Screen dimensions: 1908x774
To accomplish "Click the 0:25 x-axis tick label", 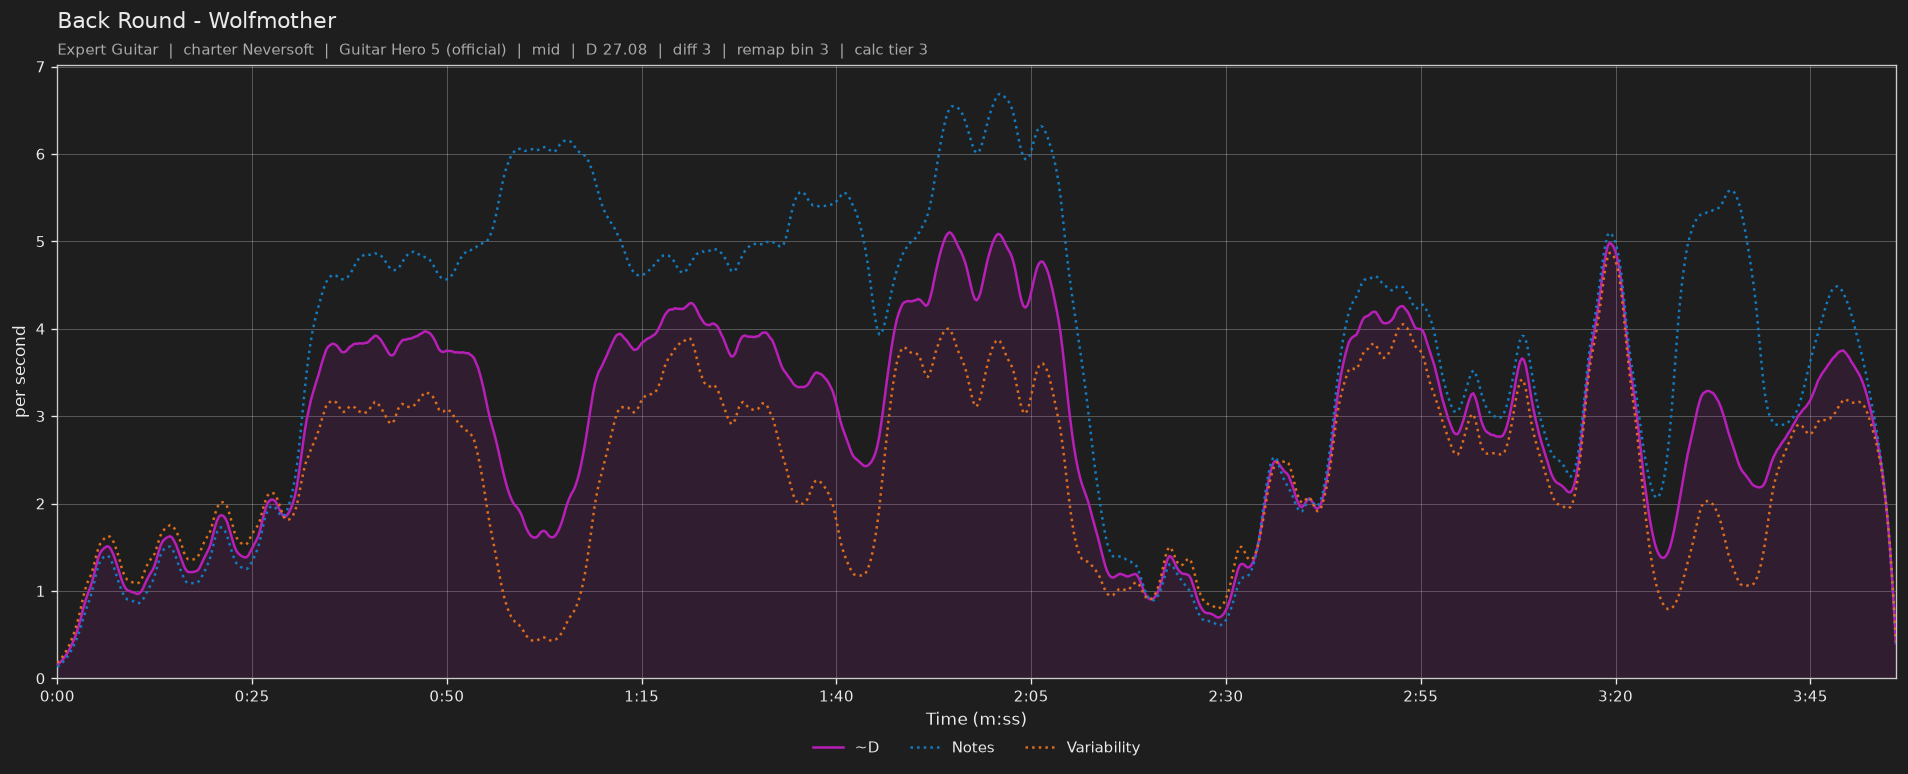I will point(252,696).
